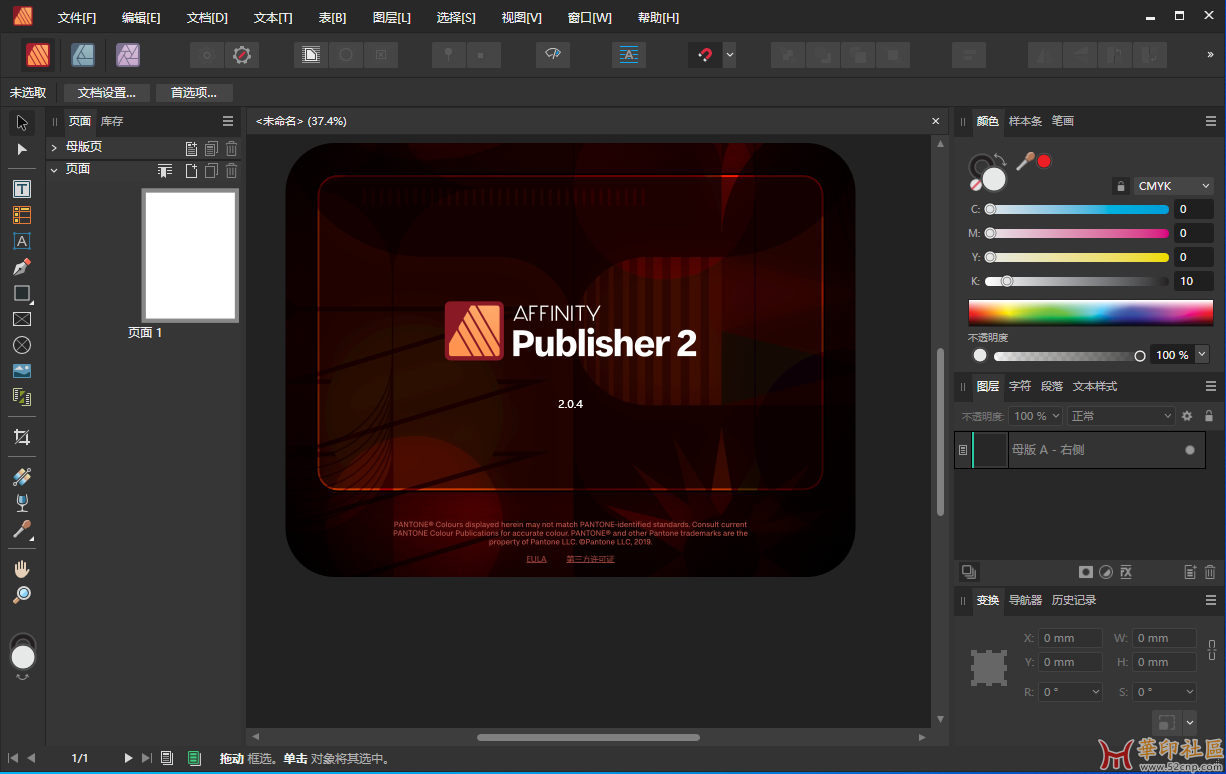Toggle visibility dot of 母版 A layer

click(x=1190, y=450)
